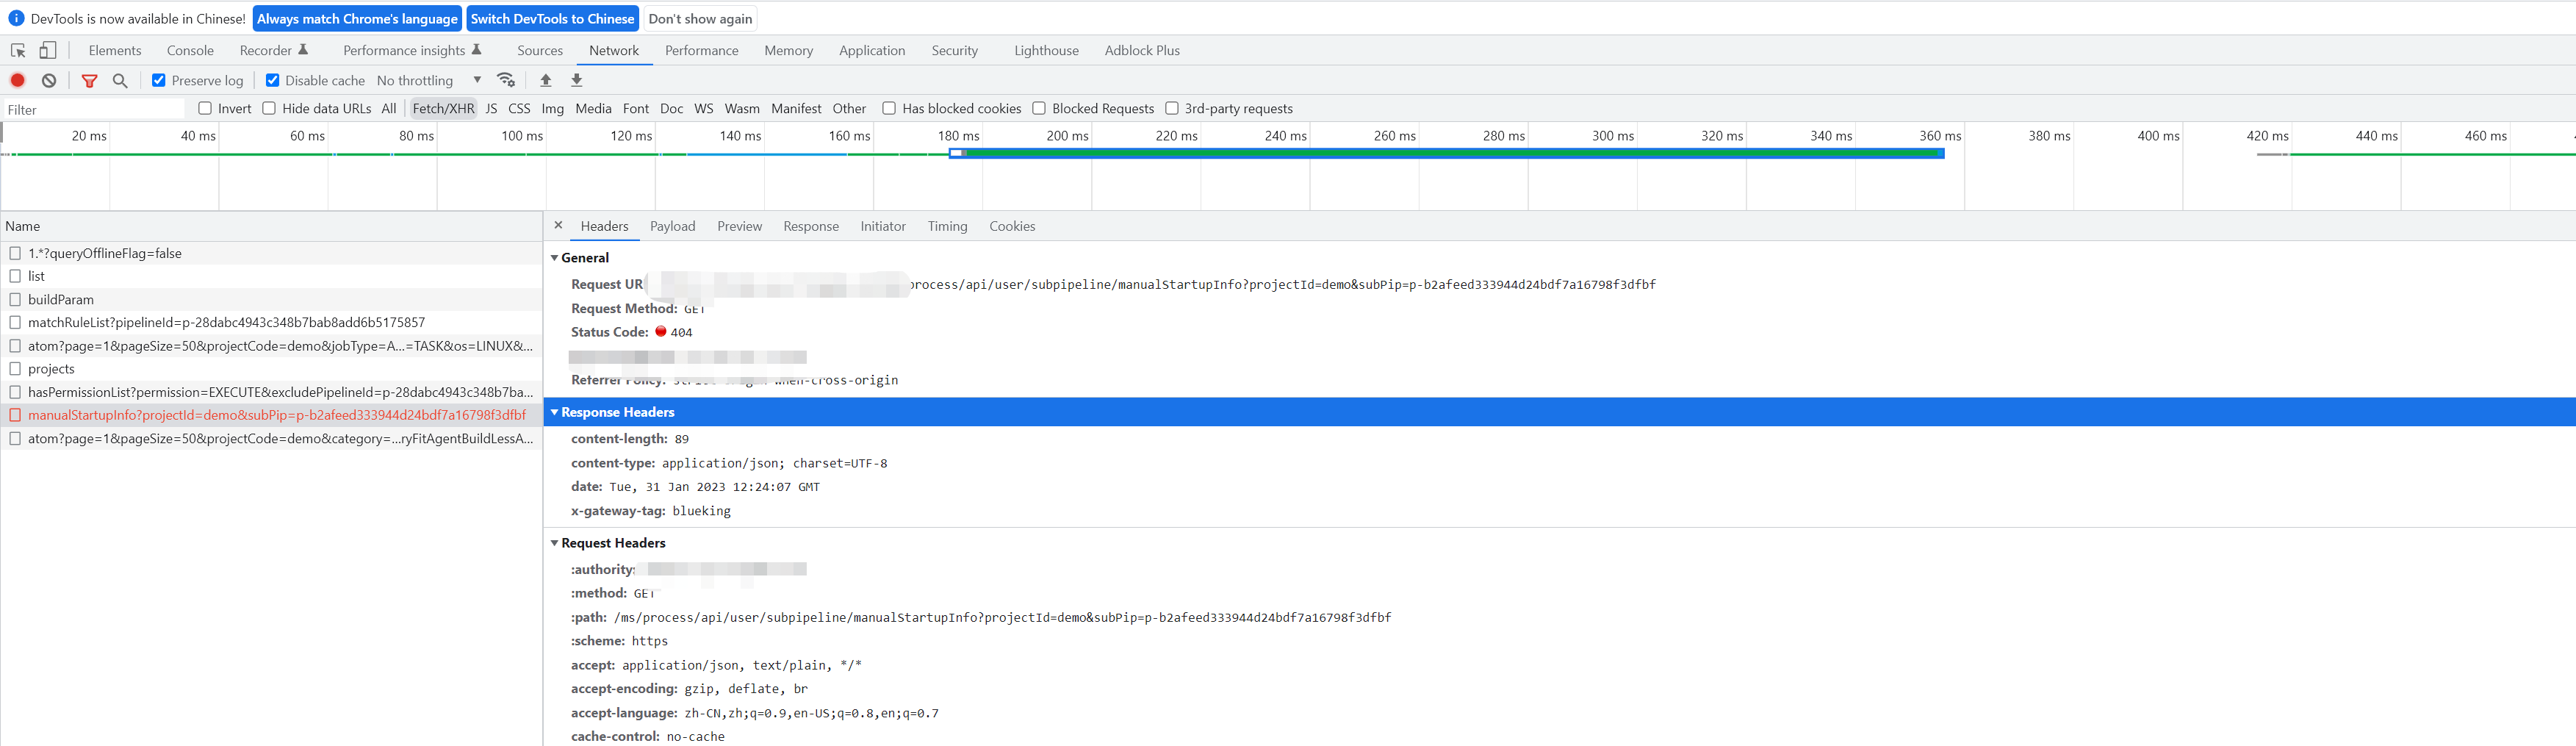Export HAR file via download icon
The width and height of the screenshot is (2576, 746).
tap(577, 80)
